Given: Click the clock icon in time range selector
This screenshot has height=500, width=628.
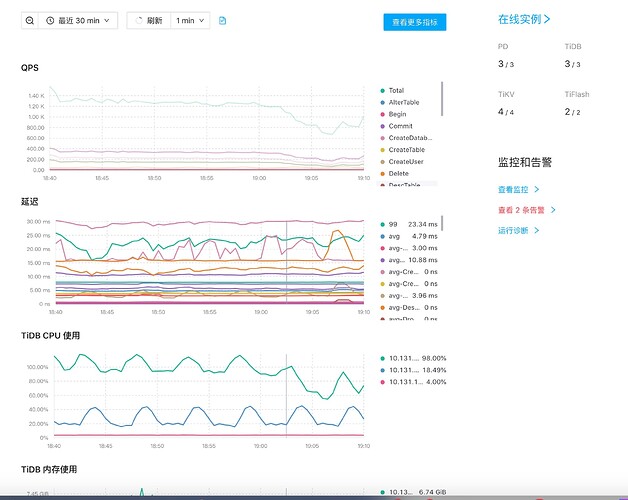Looking at the screenshot, I should pos(49,20).
